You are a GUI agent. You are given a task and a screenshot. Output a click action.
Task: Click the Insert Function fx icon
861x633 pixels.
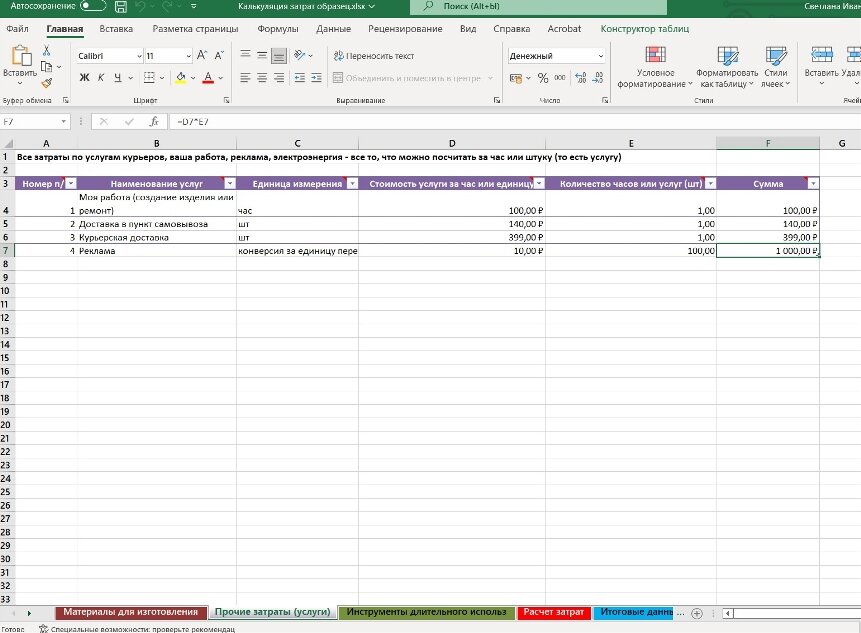pyautogui.click(x=154, y=121)
